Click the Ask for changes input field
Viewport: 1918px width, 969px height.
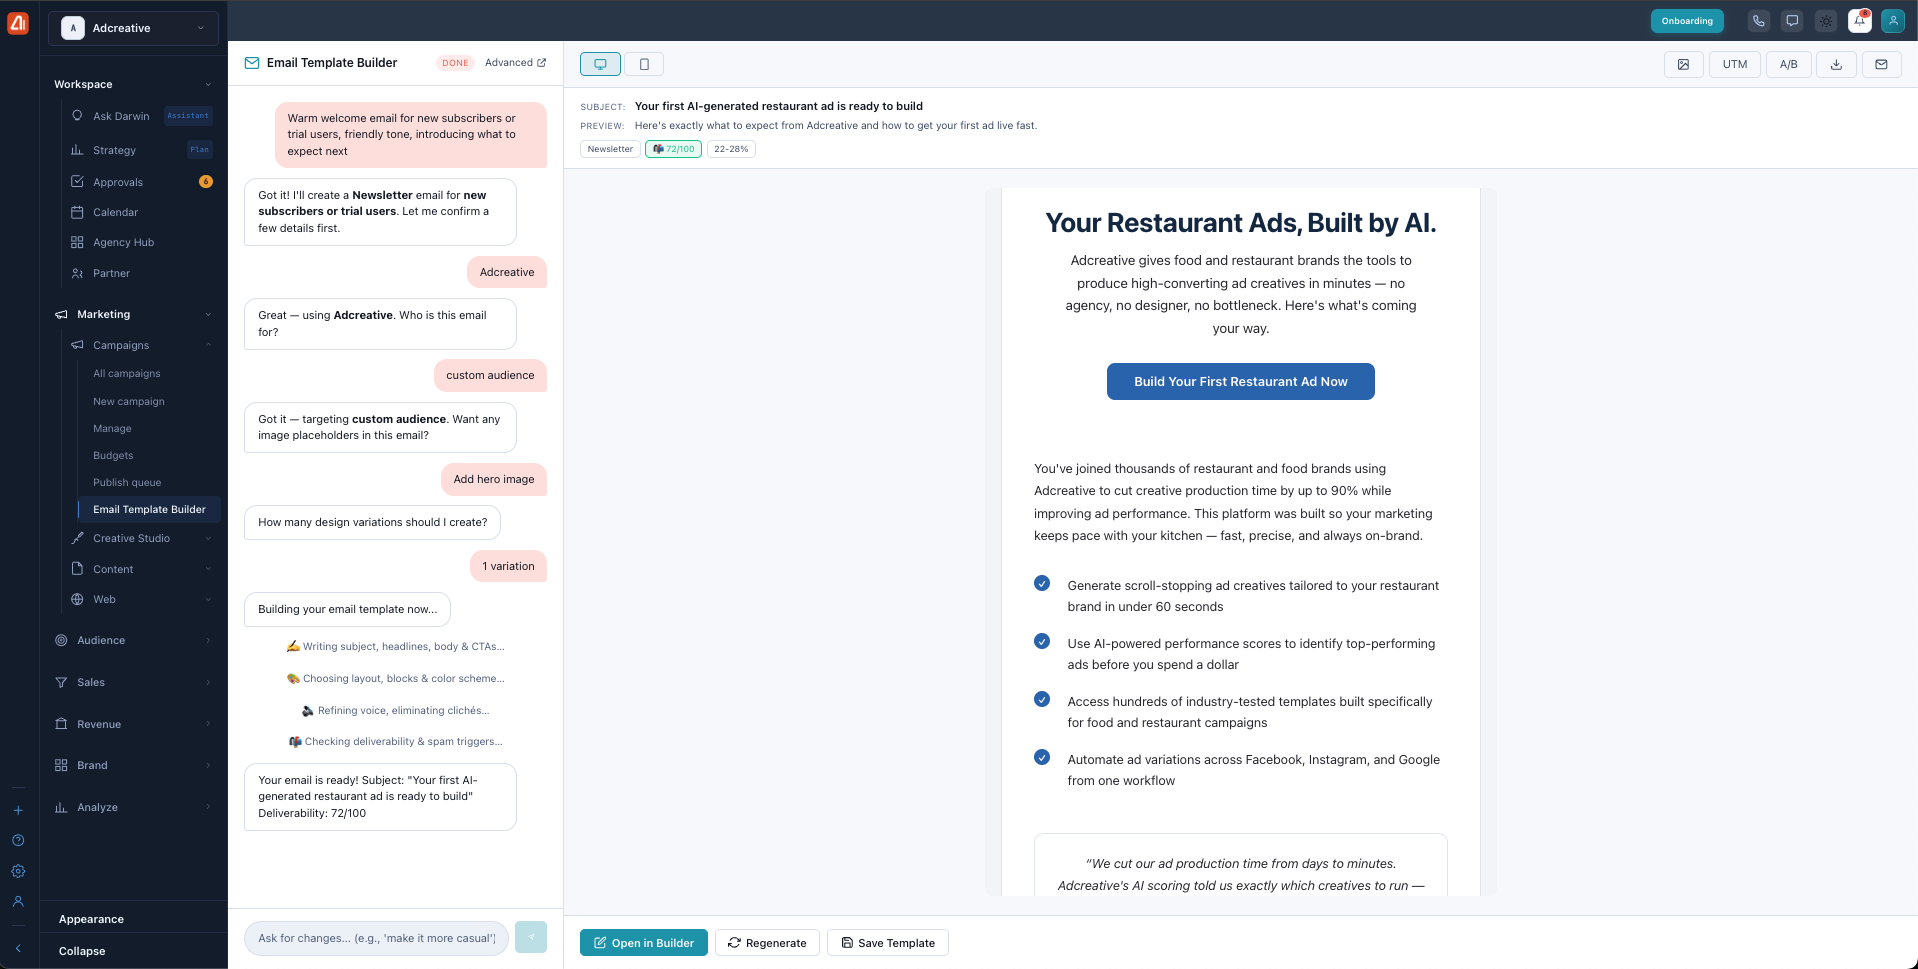(376, 938)
